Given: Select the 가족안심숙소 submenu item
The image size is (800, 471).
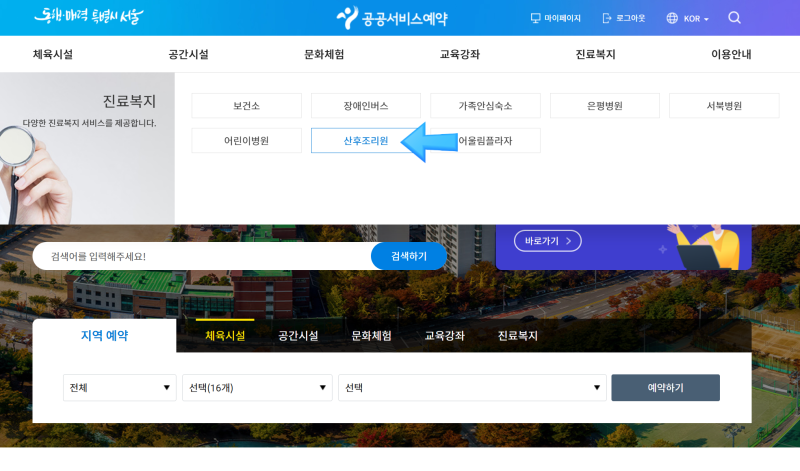Looking at the screenshot, I should 485,106.
